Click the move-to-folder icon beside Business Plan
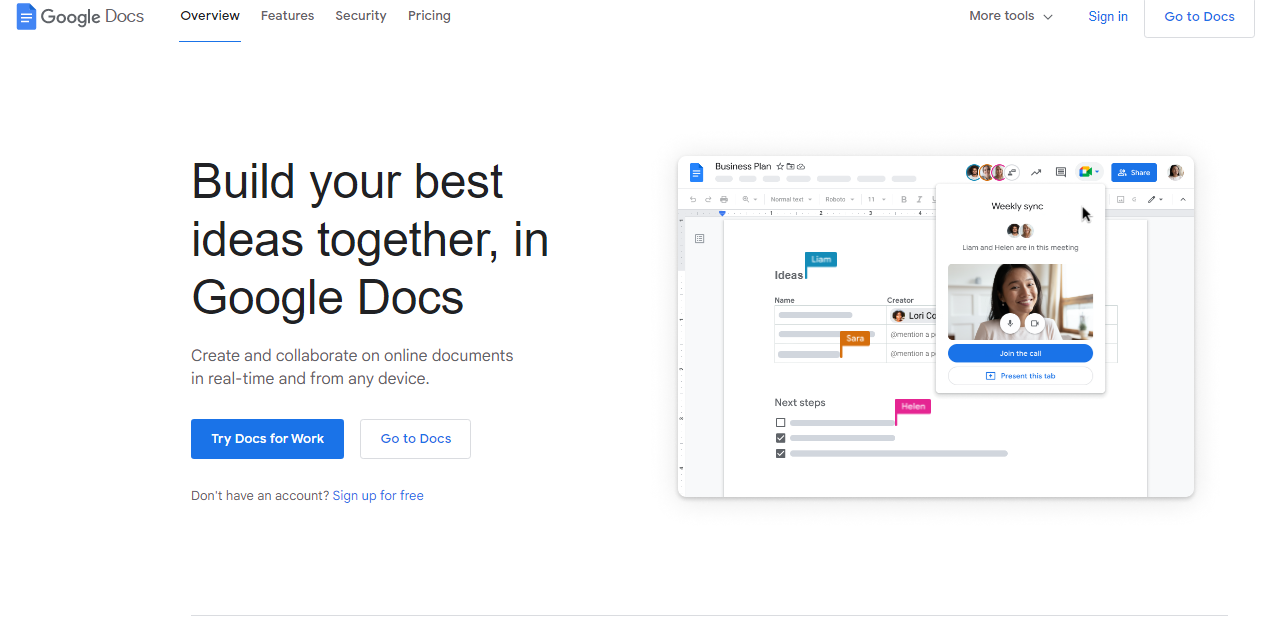1261x624 pixels. point(790,166)
